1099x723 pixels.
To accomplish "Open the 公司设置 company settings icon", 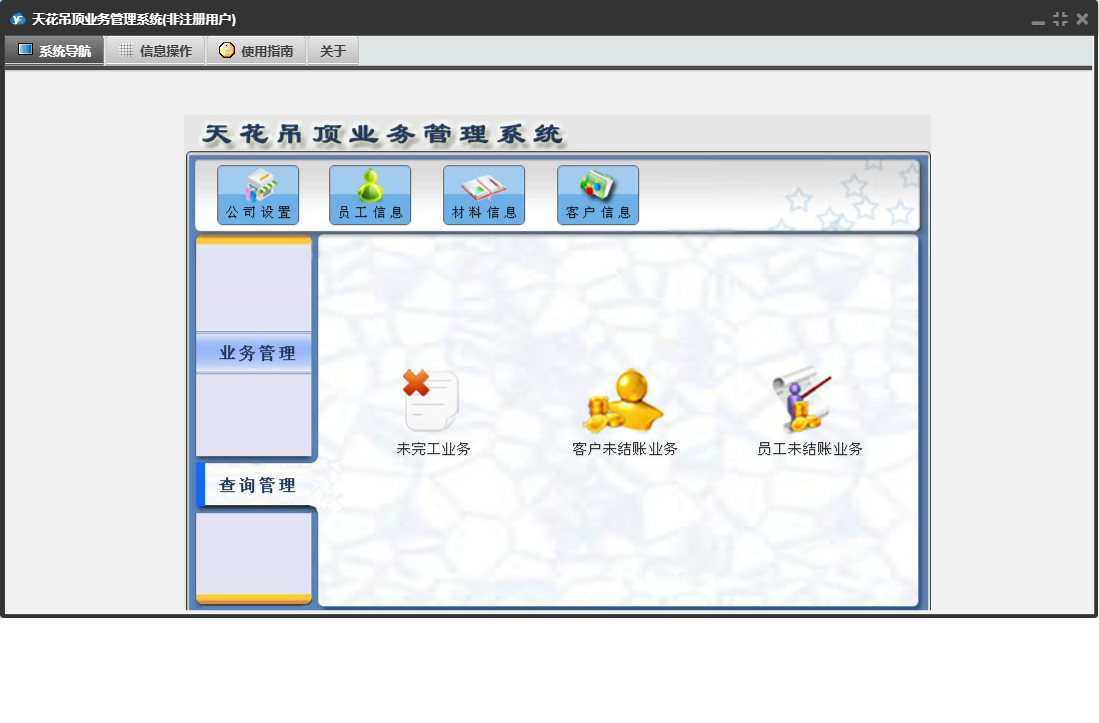I will 258,195.
